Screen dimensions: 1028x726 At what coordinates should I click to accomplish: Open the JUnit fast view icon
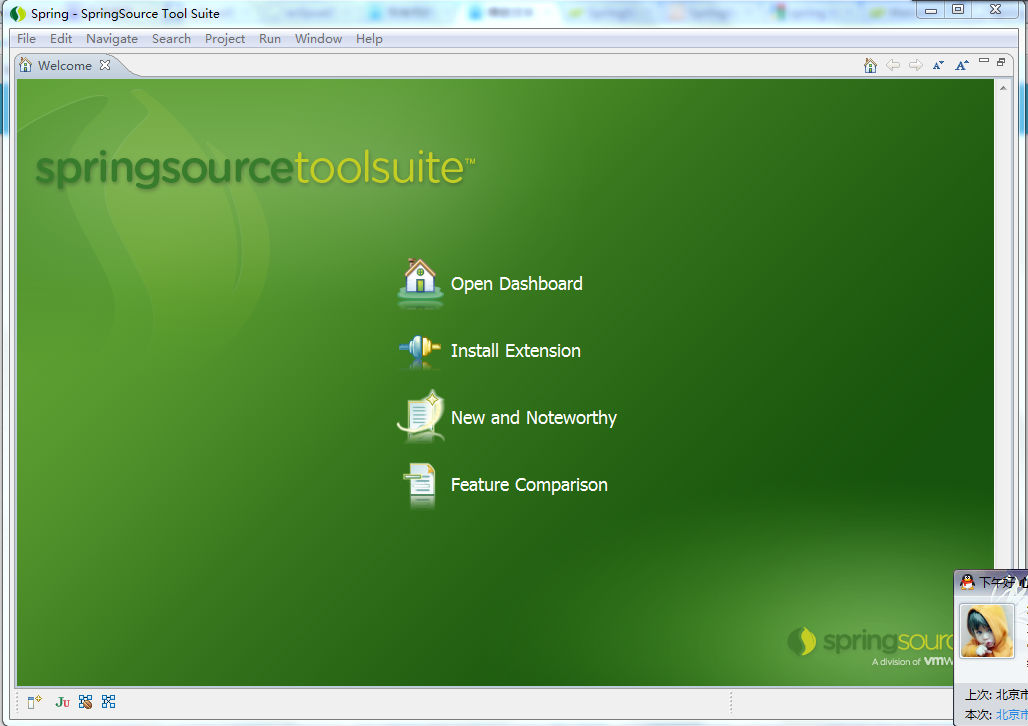coord(62,702)
